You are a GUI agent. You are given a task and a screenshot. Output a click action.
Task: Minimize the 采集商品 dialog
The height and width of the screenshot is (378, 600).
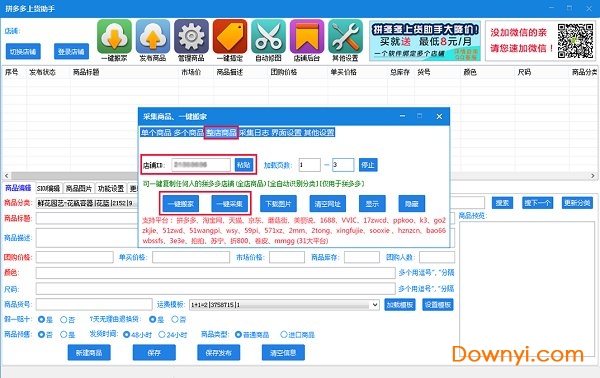[x=403, y=116]
